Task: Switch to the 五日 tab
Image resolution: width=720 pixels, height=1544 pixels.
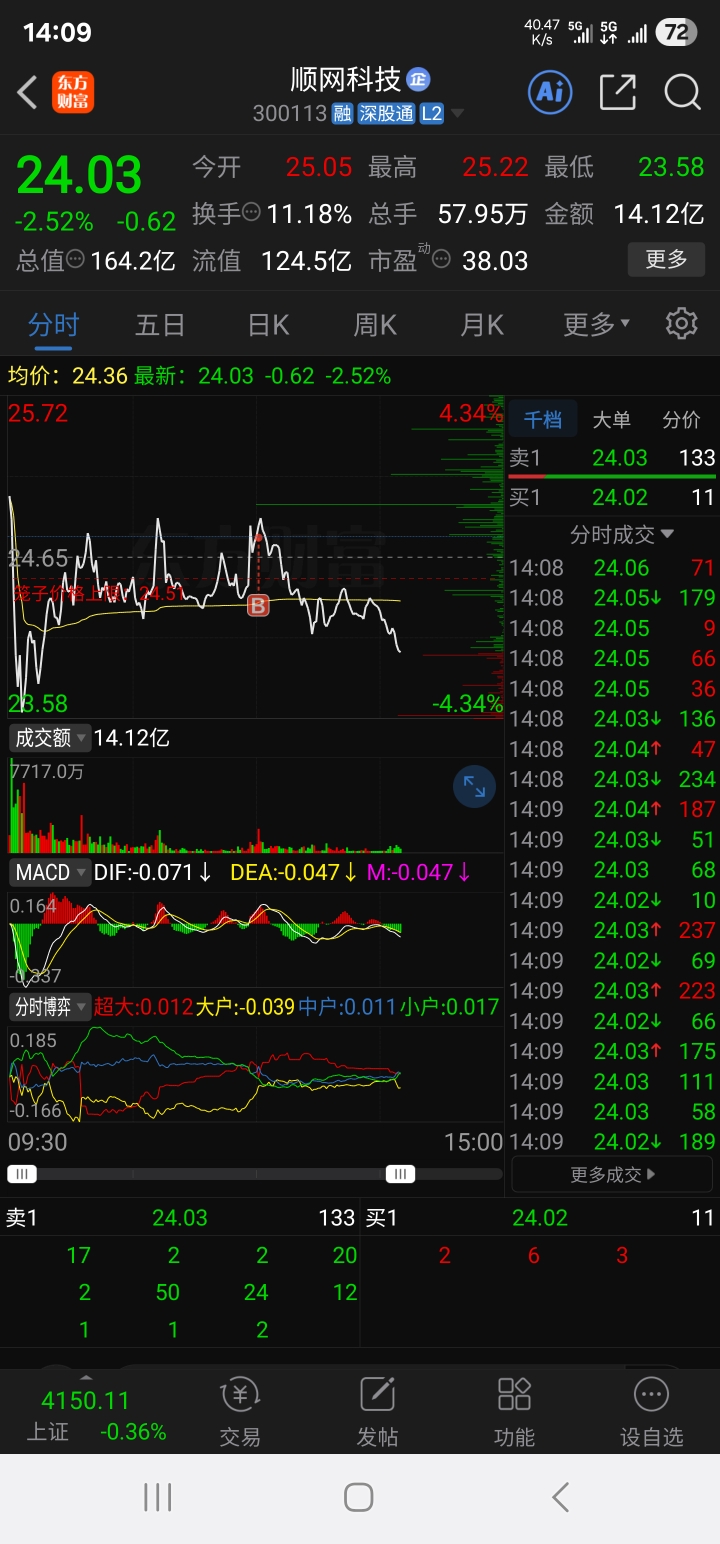Action: (160, 324)
